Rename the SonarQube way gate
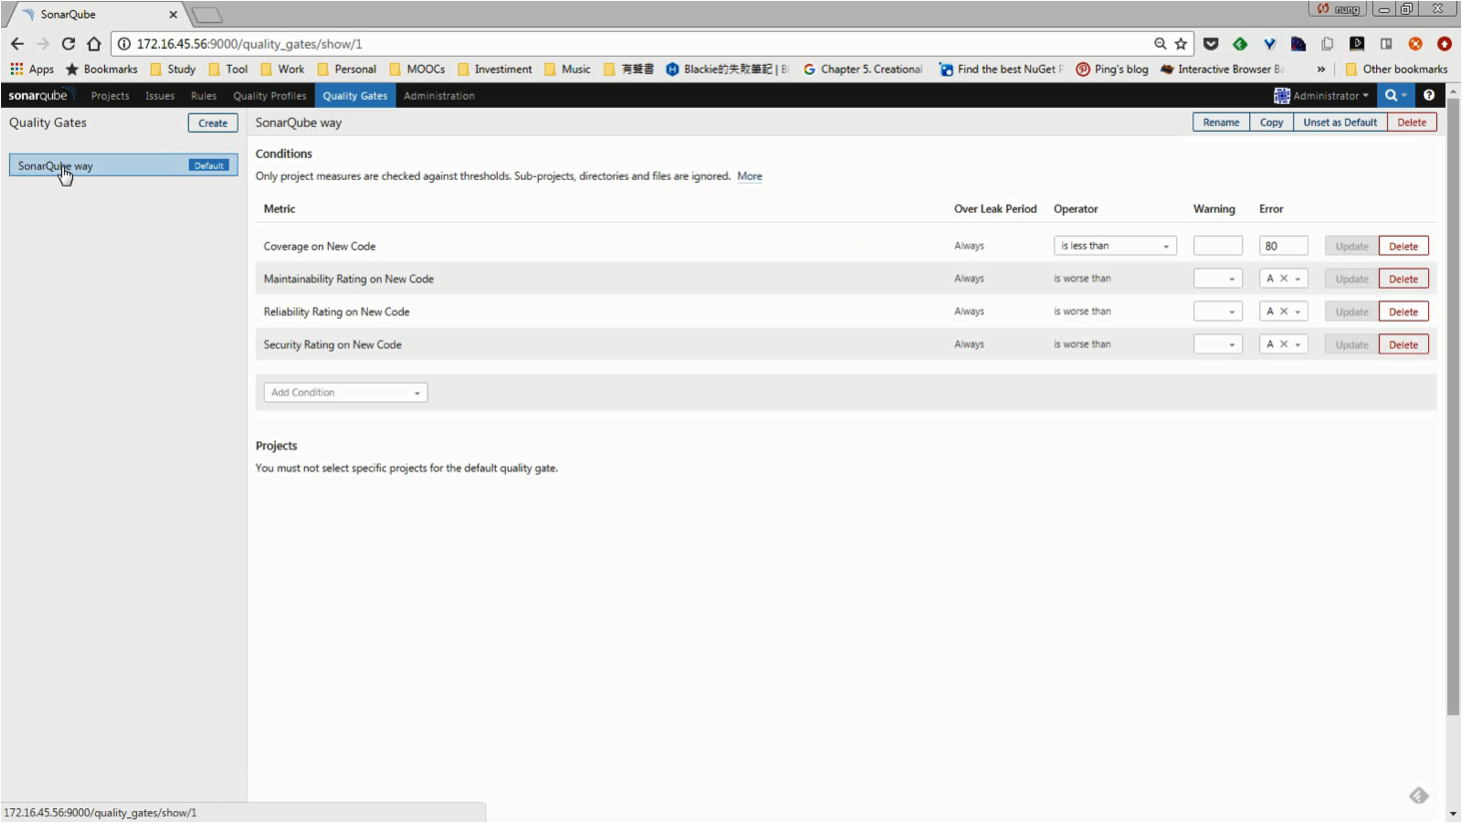This screenshot has height=823, width=1462. tap(1221, 122)
